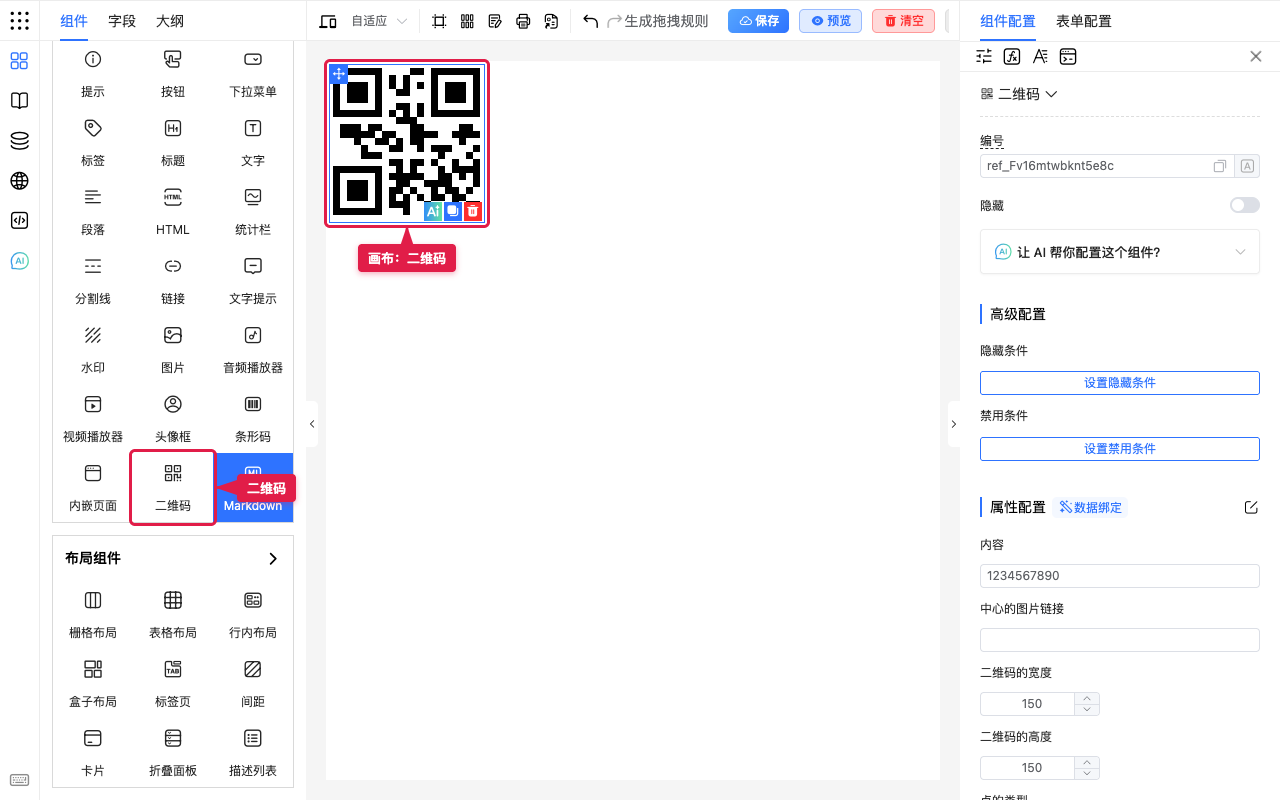Undo the last action
The image size is (1280, 800).
pos(590,21)
